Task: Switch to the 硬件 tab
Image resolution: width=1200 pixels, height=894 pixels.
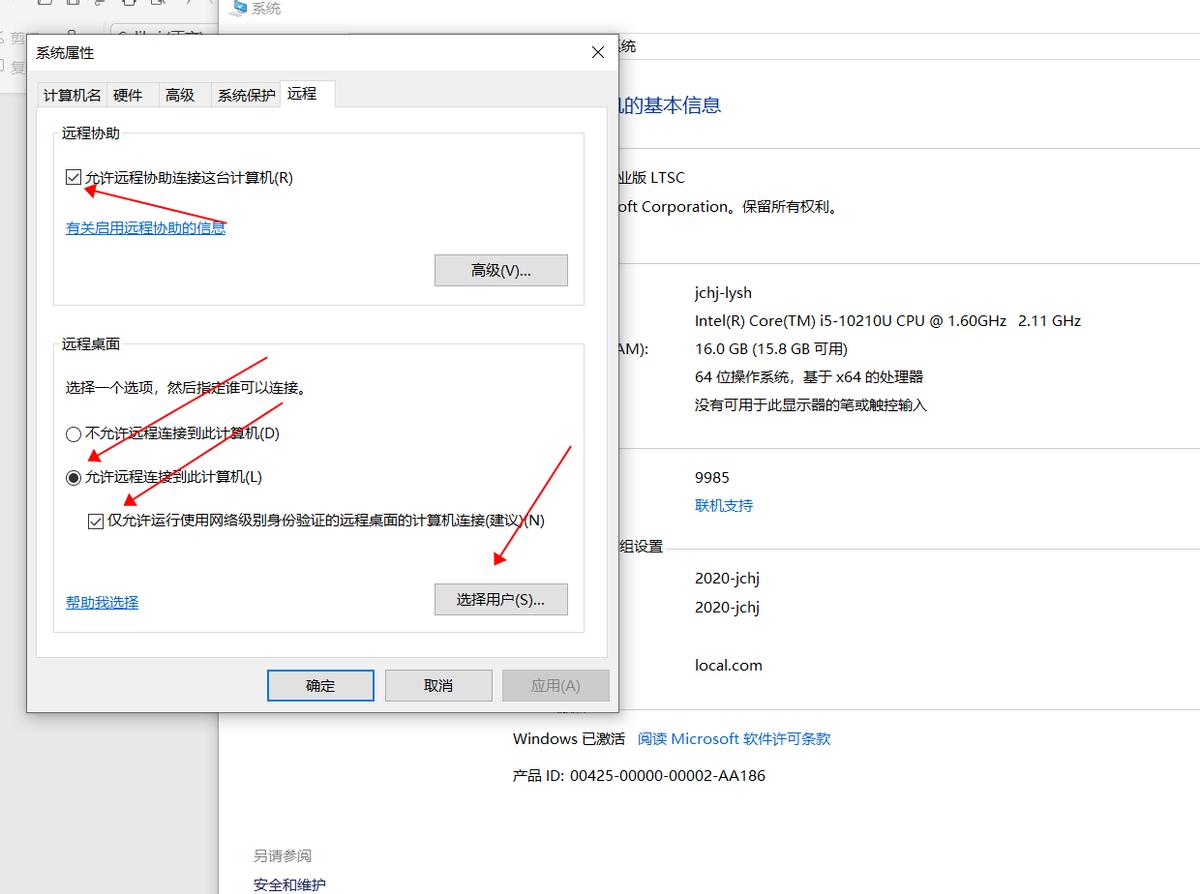Action: click(x=128, y=95)
